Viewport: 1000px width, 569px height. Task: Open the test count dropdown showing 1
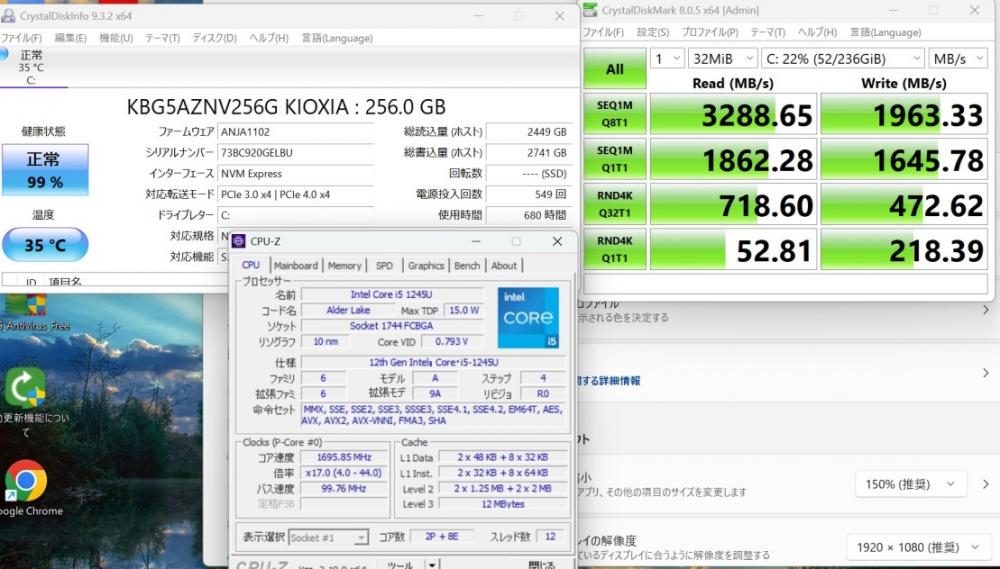pyautogui.click(x=667, y=59)
